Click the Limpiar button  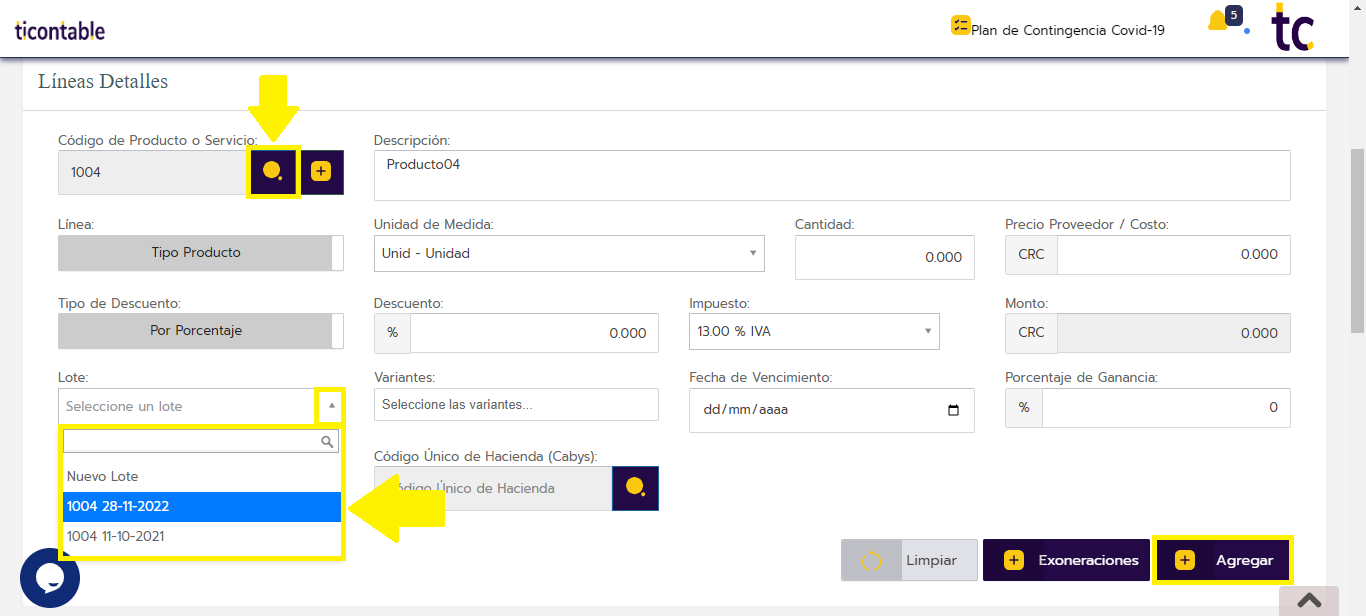pyautogui.click(x=909, y=560)
